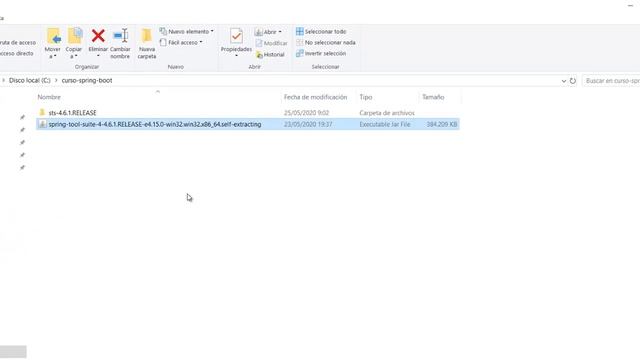Minimize the Explorer window
The width and height of the screenshot is (640, 360).
631,5
